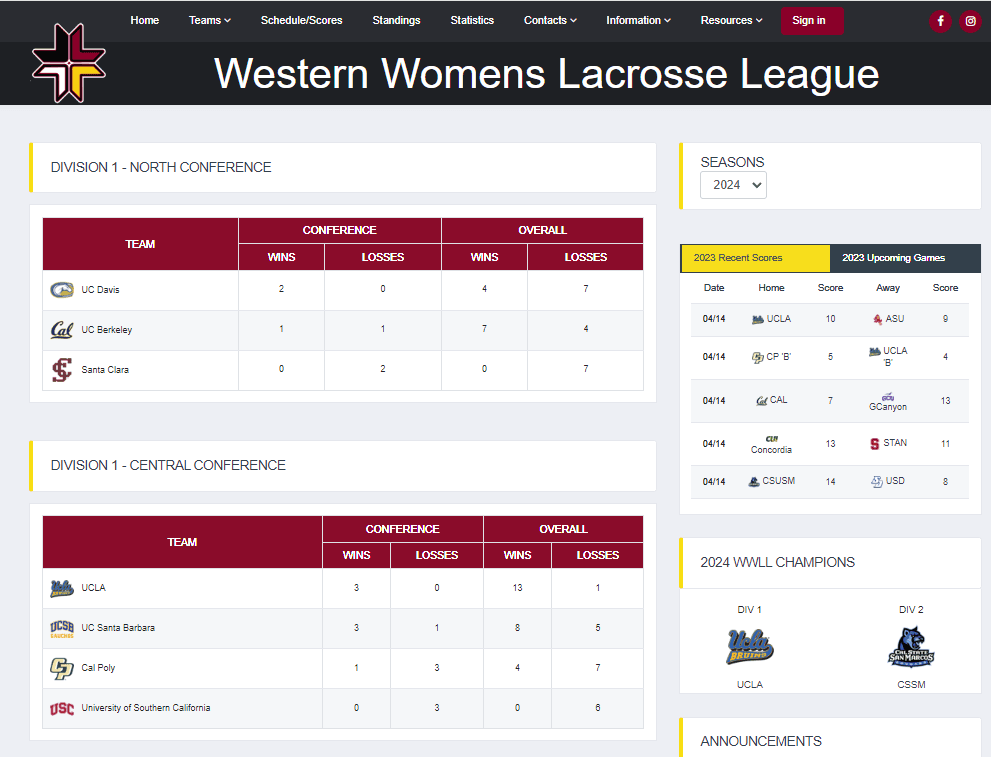
Task: Open the UC Berkeley team link
Action: point(107,329)
